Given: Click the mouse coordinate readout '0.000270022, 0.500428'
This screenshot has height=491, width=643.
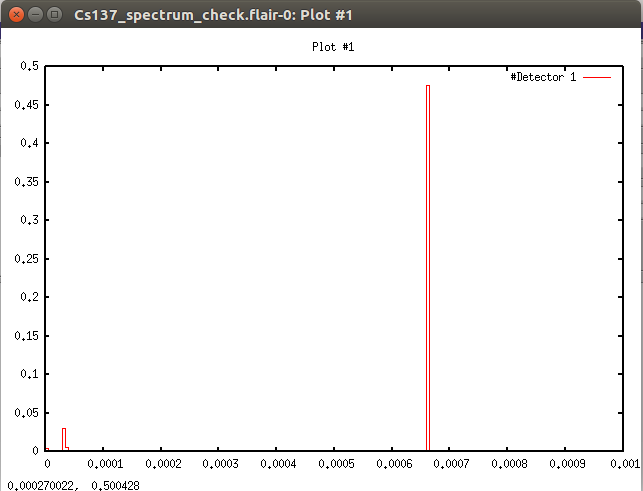Looking at the screenshot, I should 74,486.
